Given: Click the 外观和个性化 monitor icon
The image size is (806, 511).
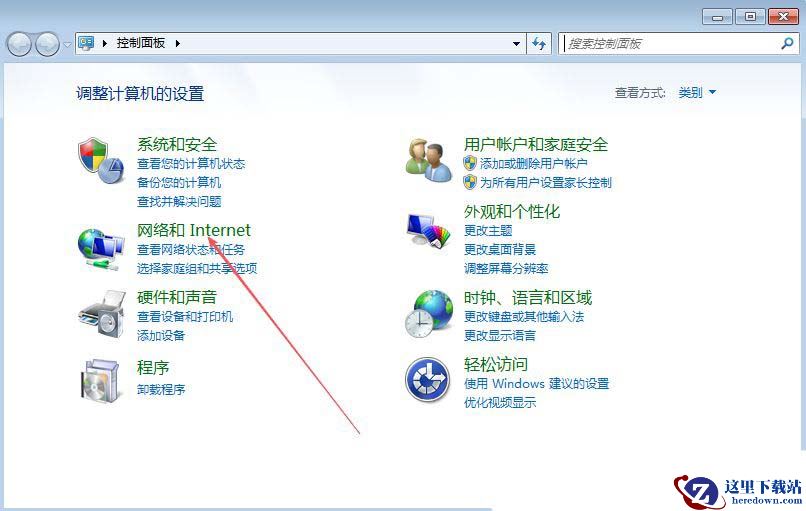Looking at the screenshot, I should point(428,231).
